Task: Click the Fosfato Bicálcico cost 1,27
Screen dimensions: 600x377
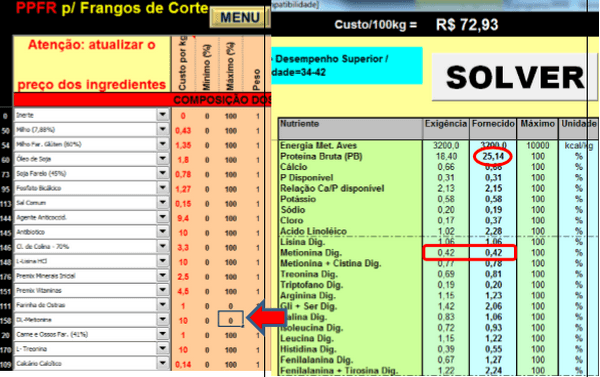Action: coord(183,189)
